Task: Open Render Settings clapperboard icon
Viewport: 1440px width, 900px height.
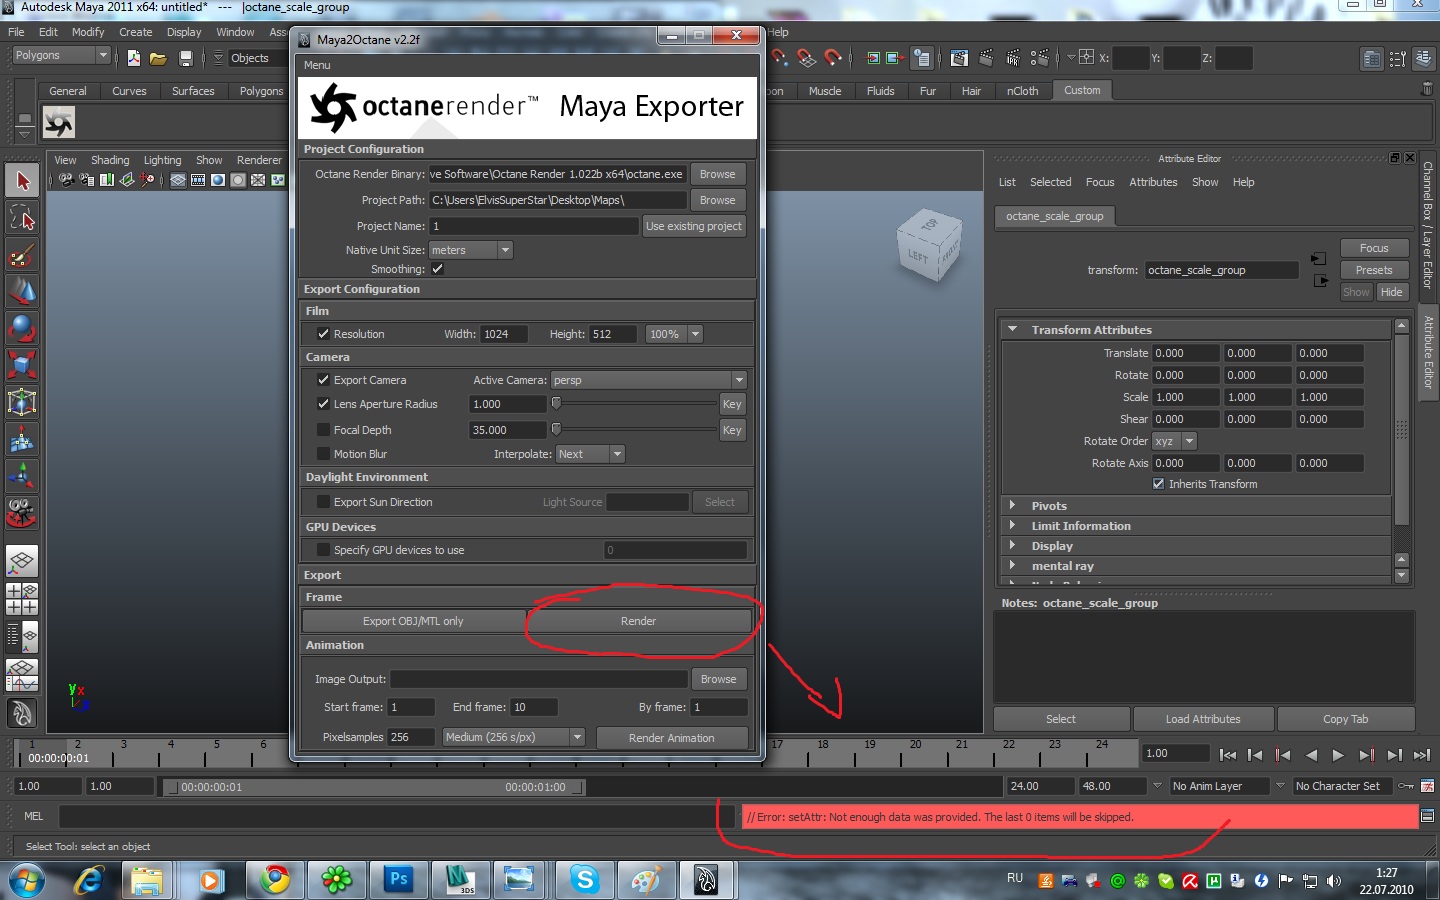Action: 1040,58
